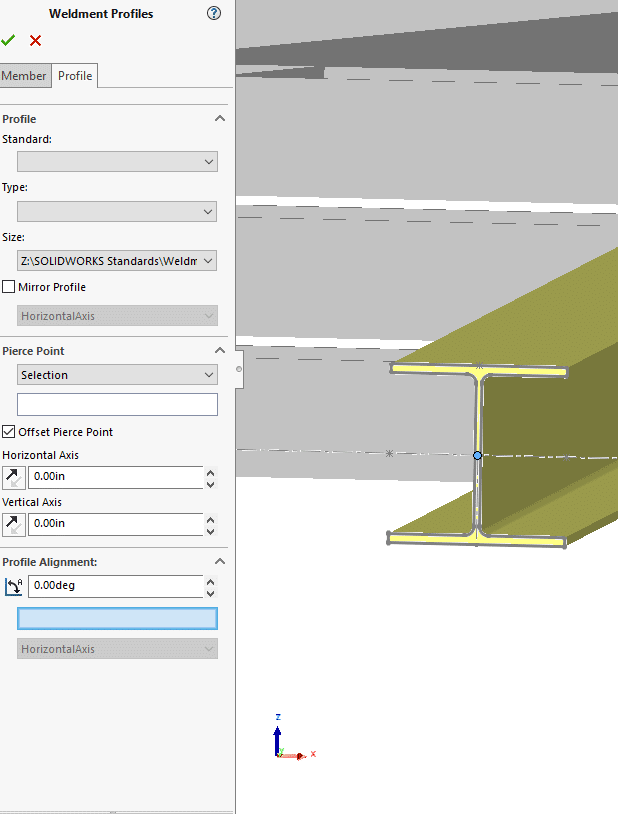The image size is (618, 814).
Task: Click the Vertical Axis offset direction icon
Action: (x=14, y=523)
